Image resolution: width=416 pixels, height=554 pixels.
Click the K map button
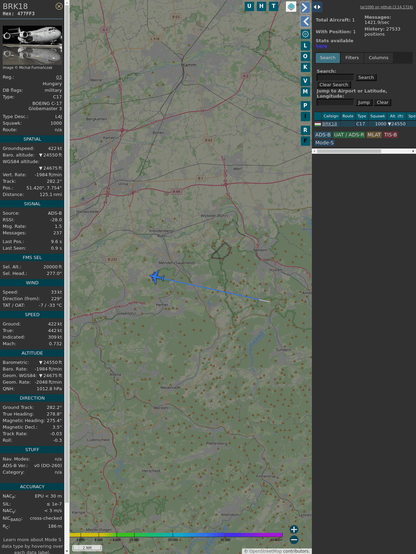(305, 67)
